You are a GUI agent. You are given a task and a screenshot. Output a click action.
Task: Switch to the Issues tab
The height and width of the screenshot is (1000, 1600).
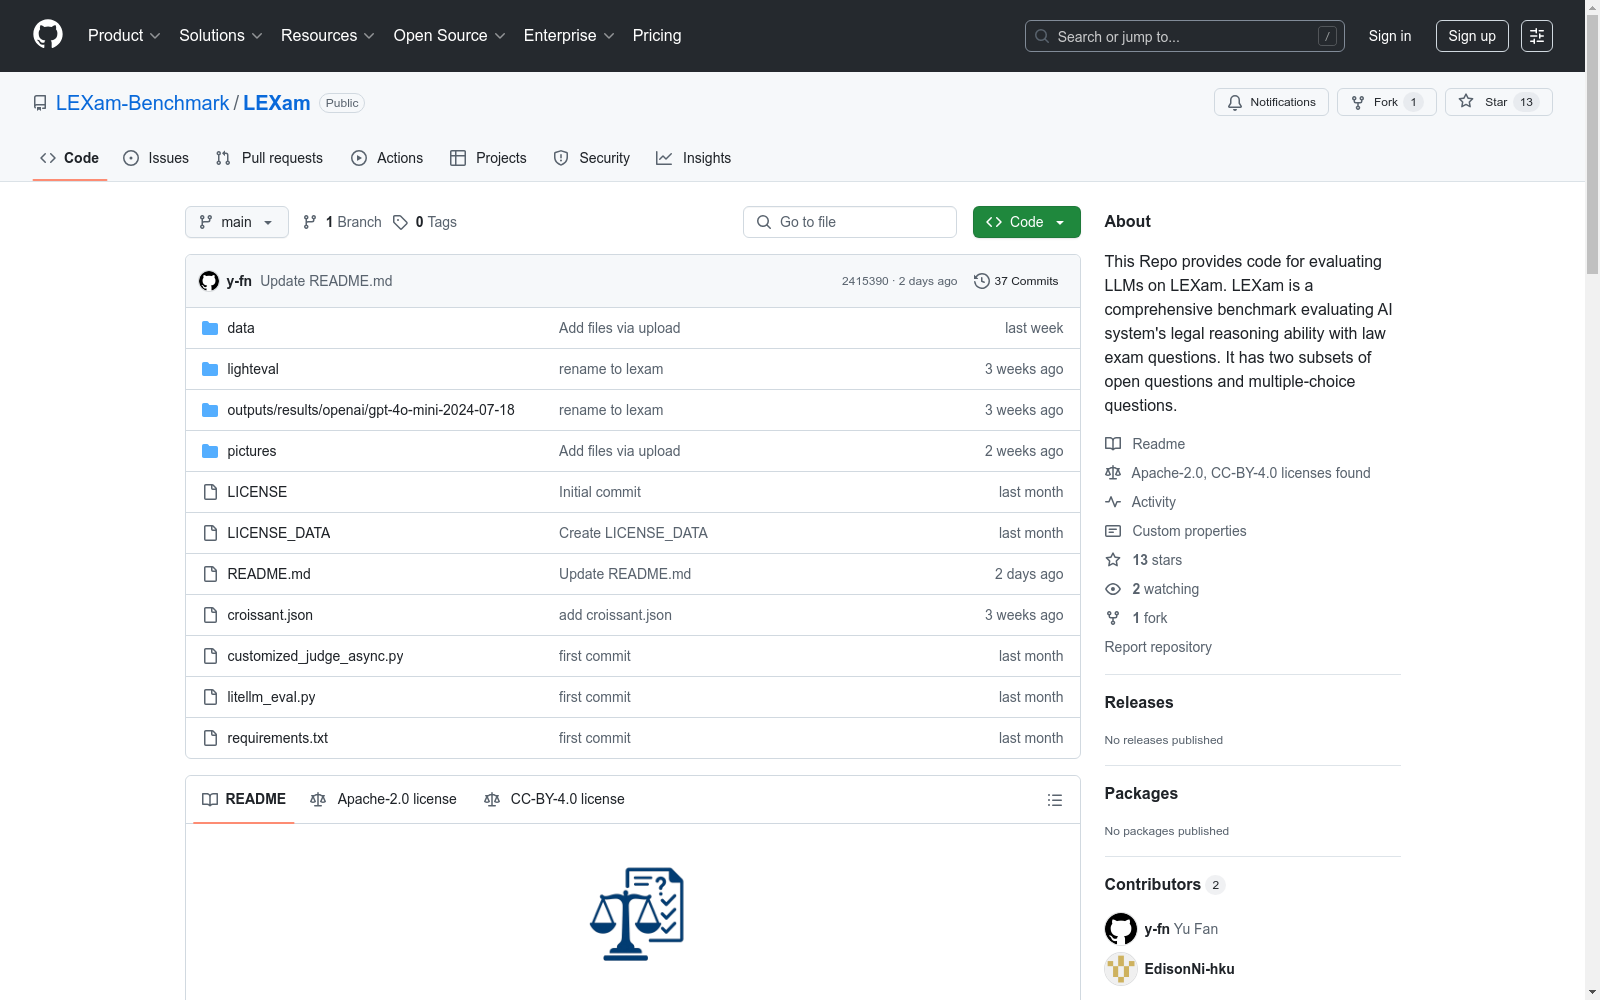coord(156,158)
